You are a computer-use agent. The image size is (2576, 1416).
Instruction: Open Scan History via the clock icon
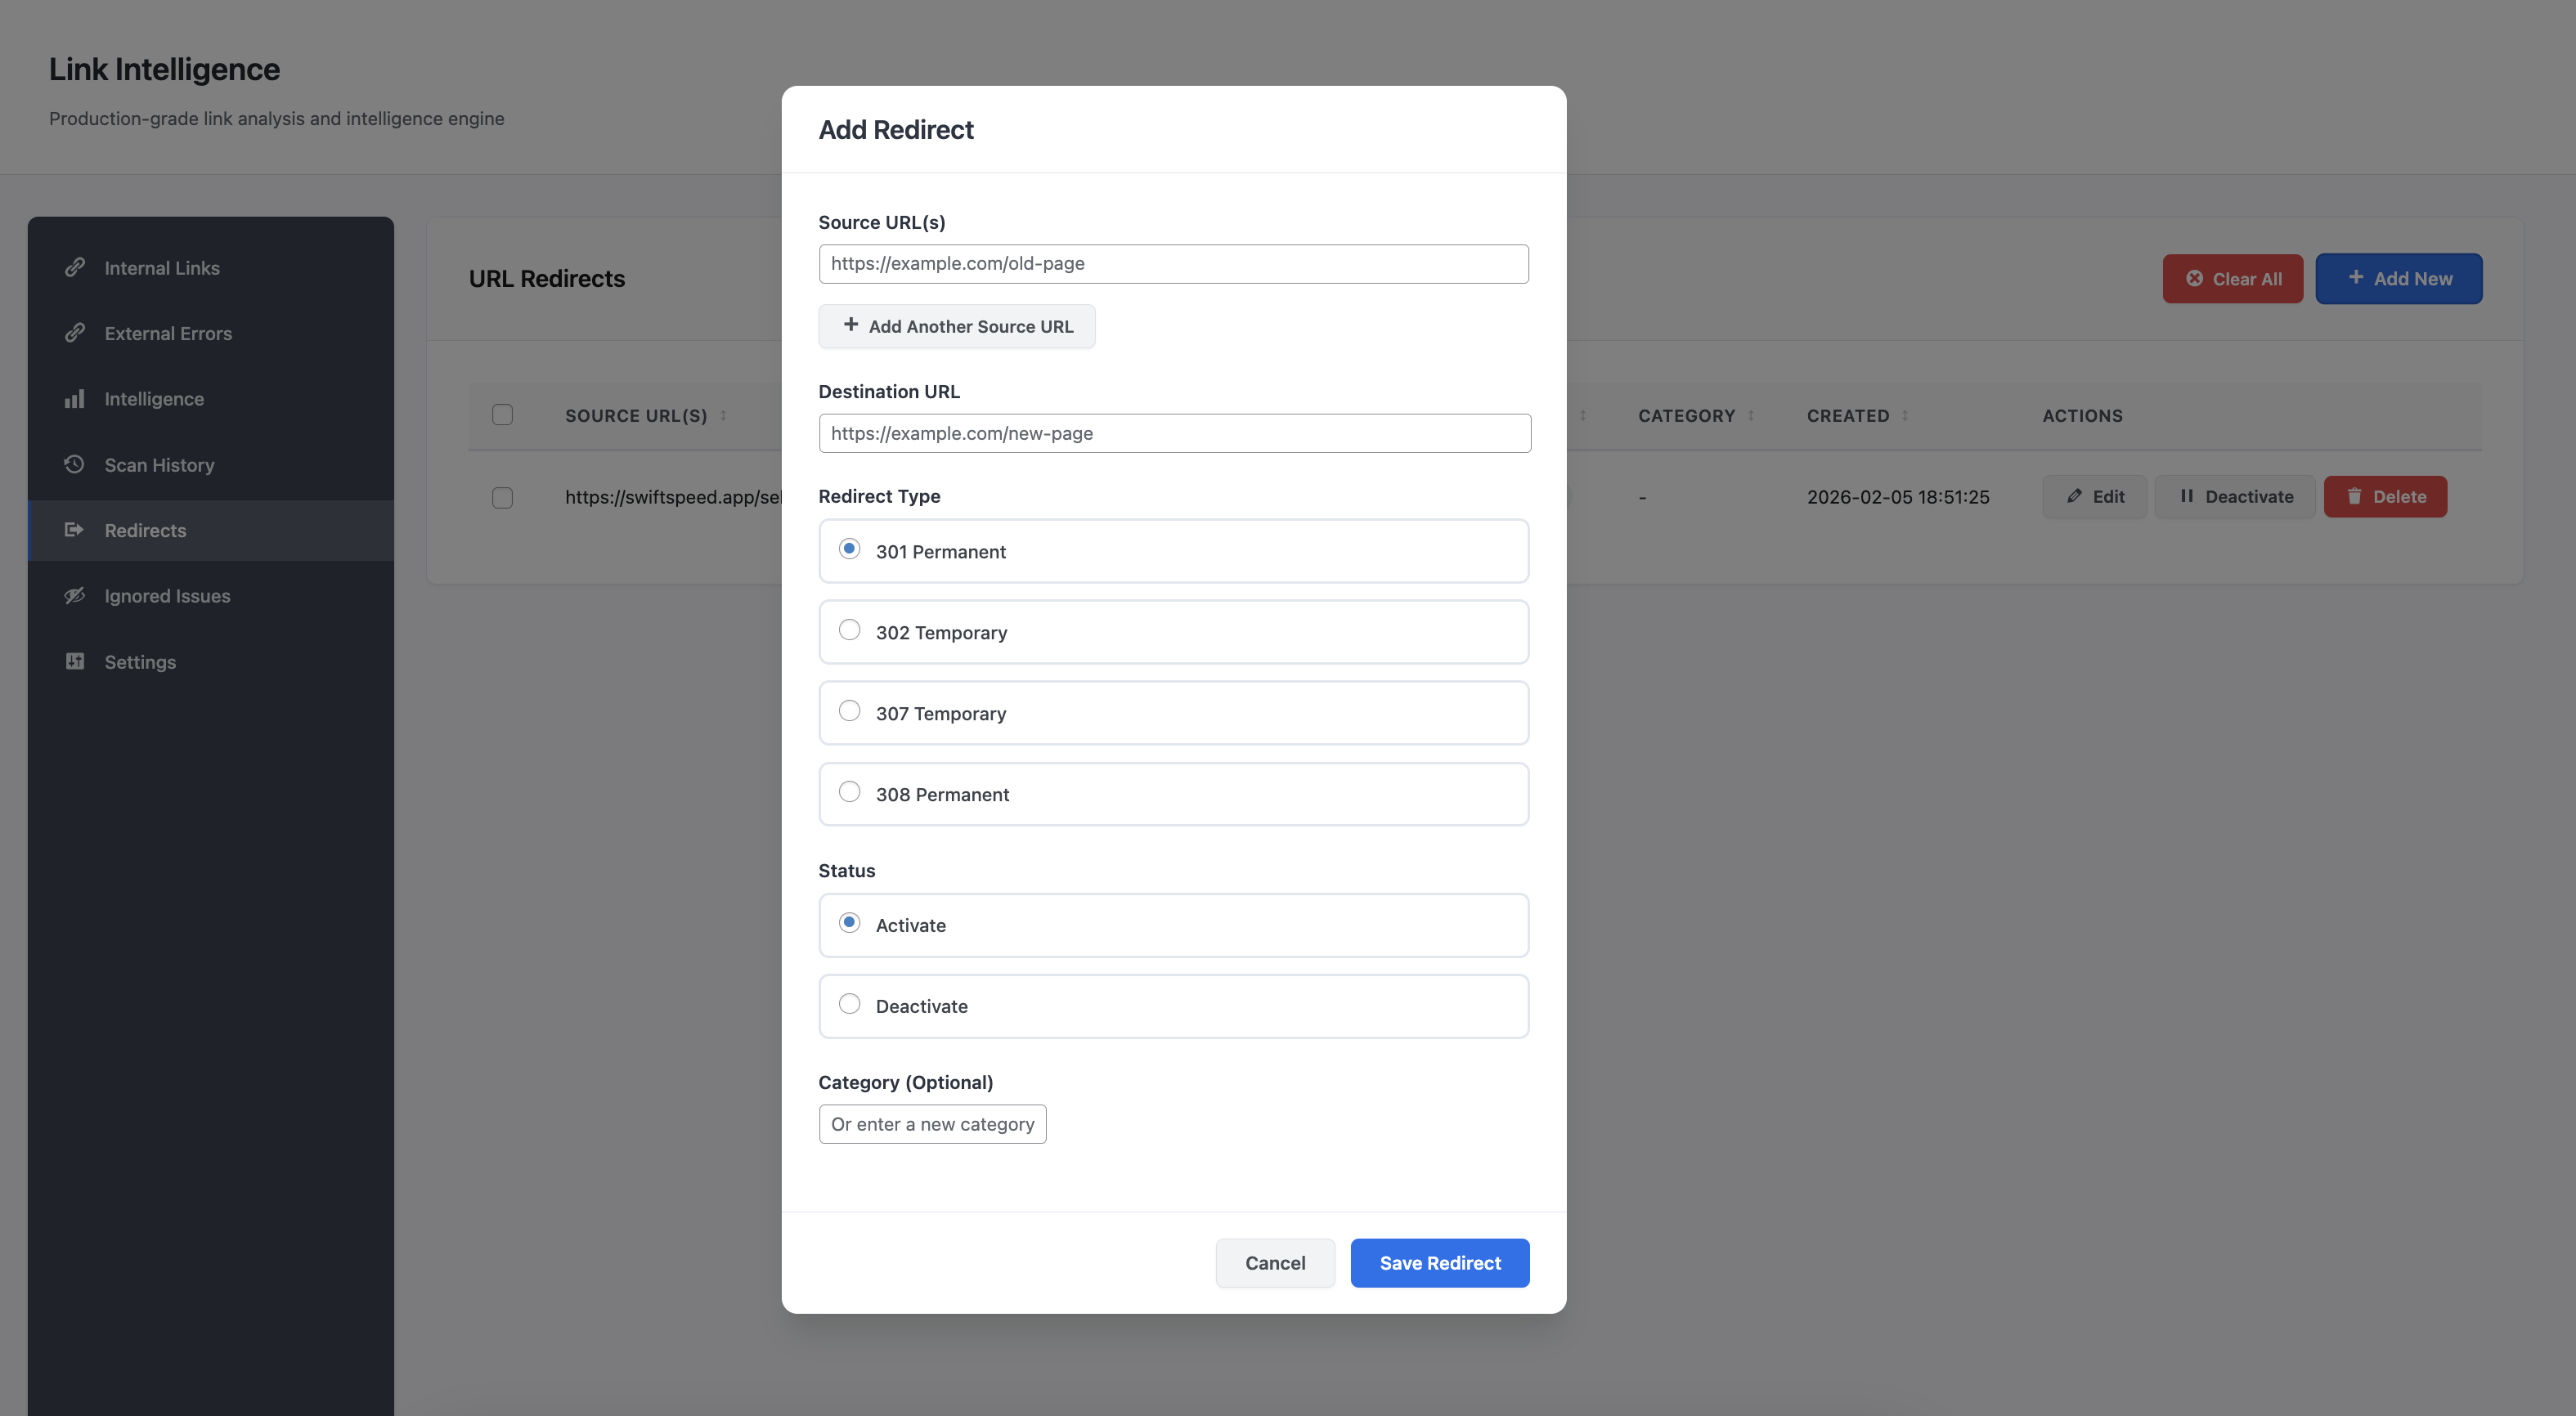coord(75,463)
